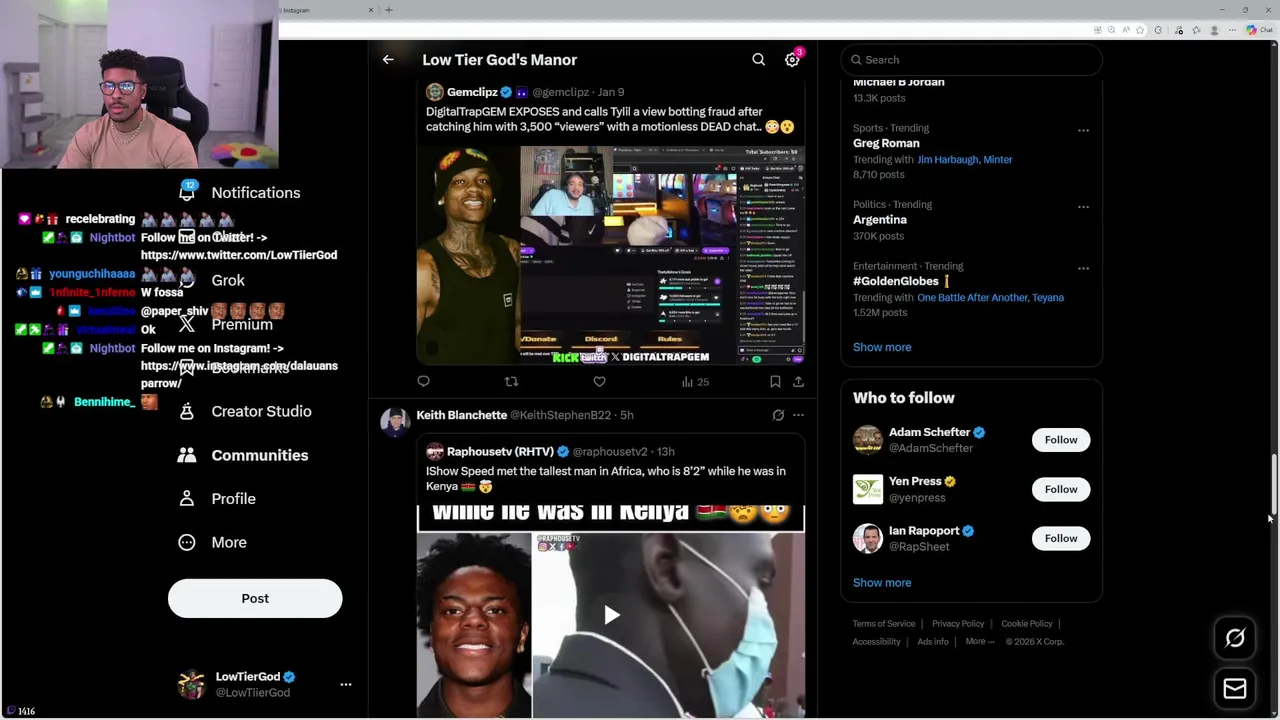Go back using the arrow beside Low Tier God's Manor
Image resolution: width=1280 pixels, height=720 pixels.
[388, 60]
